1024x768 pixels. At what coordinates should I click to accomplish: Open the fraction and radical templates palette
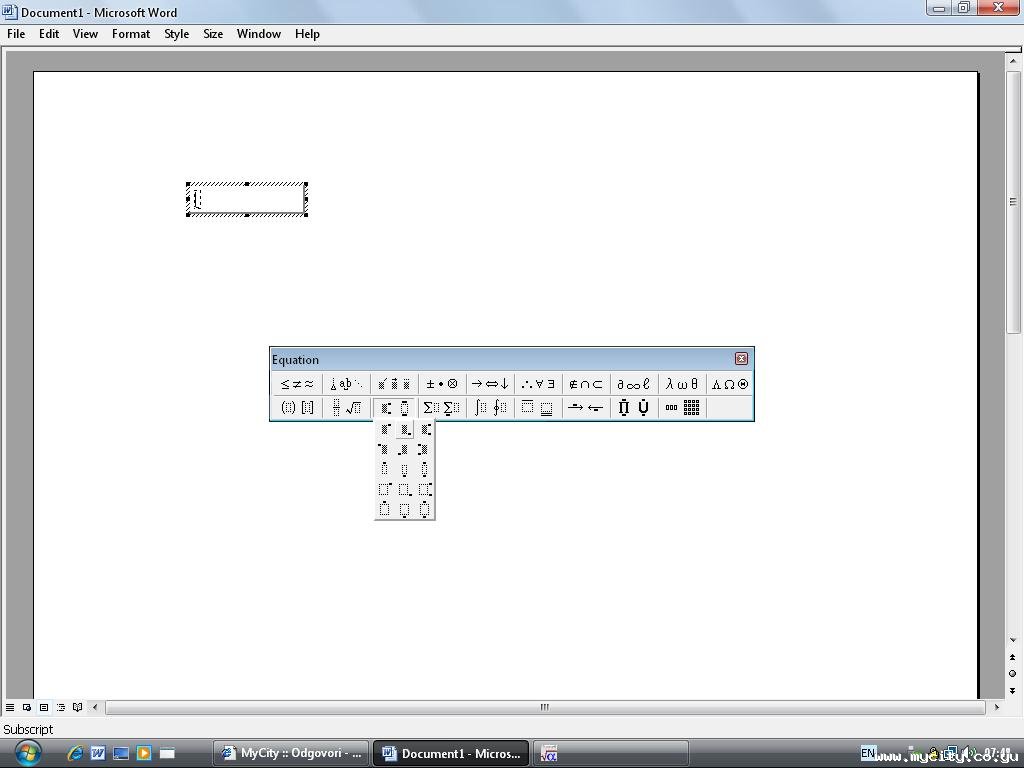346,408
